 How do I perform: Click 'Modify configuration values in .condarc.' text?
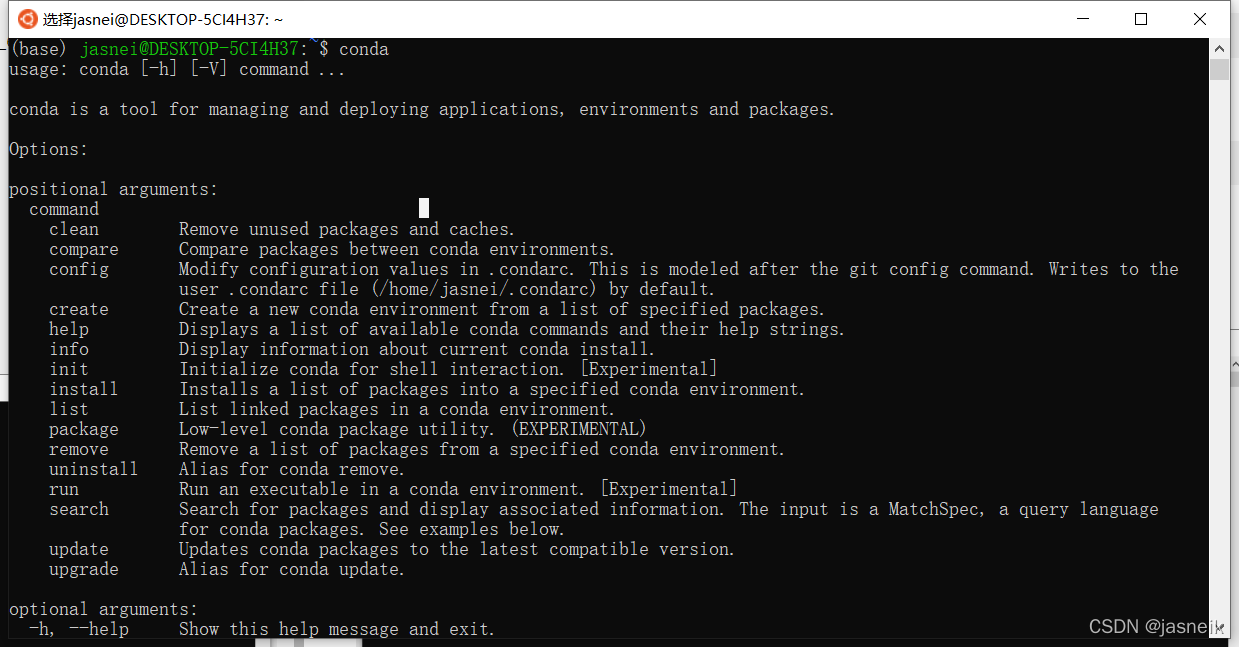379,269
